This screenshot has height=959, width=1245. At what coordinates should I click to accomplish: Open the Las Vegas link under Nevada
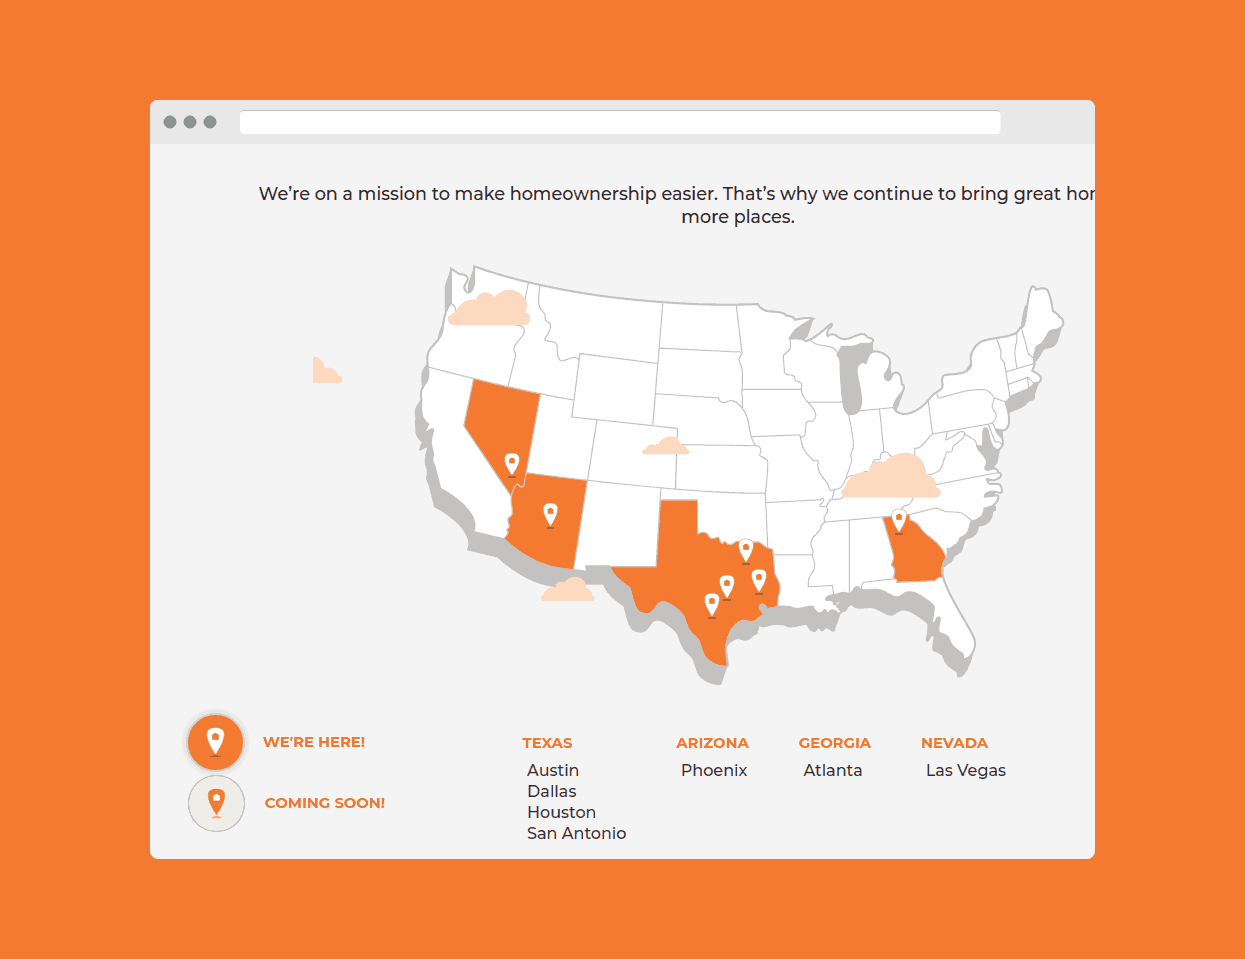966,770
